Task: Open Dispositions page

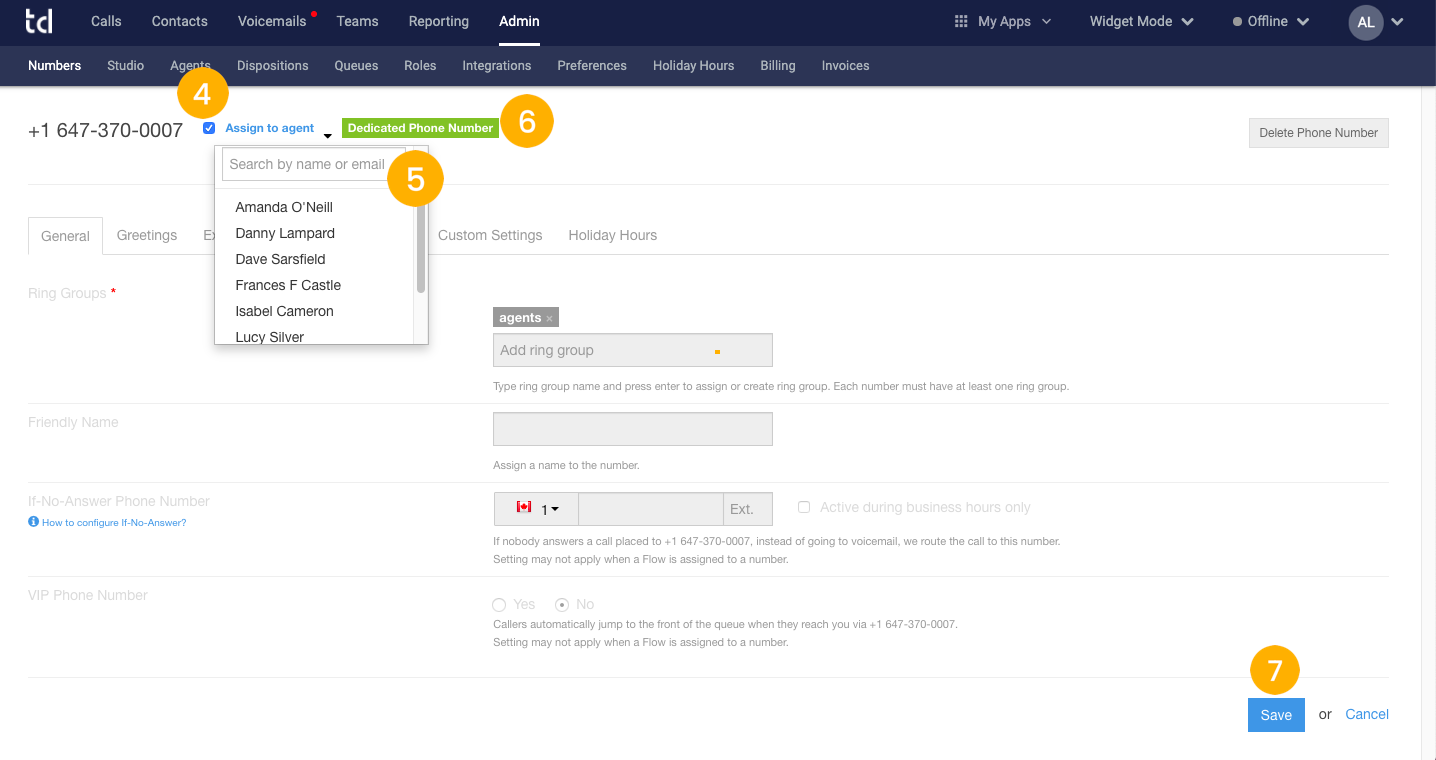Action: click(273, 65)
